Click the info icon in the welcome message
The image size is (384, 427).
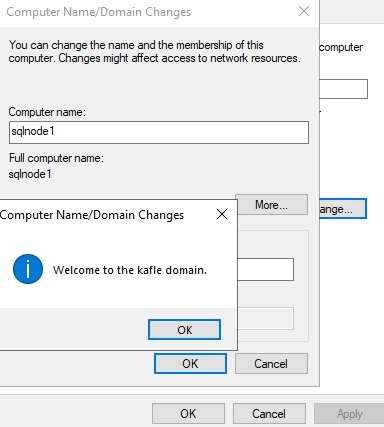coord(28,269)
